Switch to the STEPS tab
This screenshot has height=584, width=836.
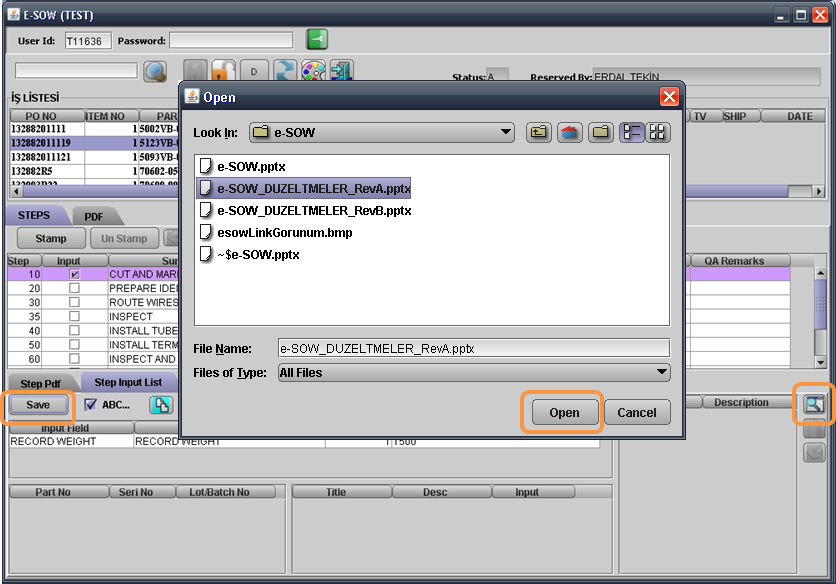pyautogui.click(x=34, y=215)
